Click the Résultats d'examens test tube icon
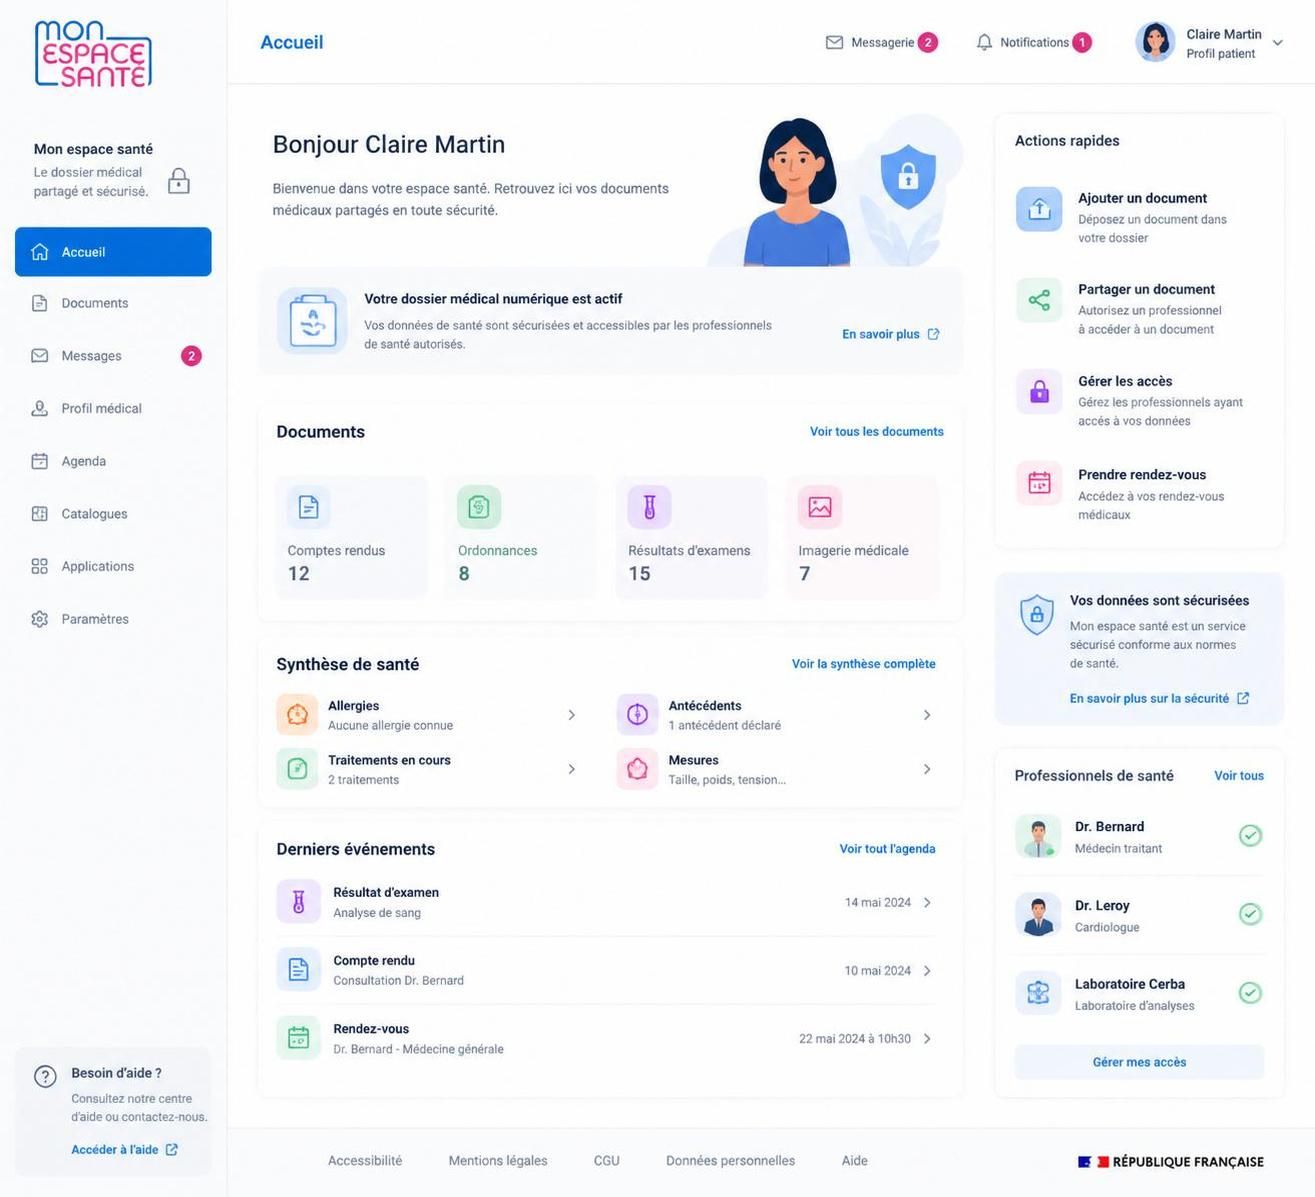This screenshot has width=1315, height=1197. 649,507
